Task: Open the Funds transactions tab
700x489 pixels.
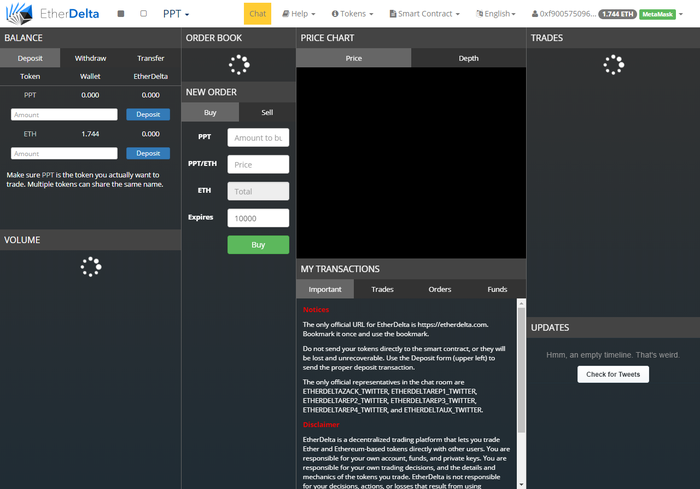Action: [497, 289]
